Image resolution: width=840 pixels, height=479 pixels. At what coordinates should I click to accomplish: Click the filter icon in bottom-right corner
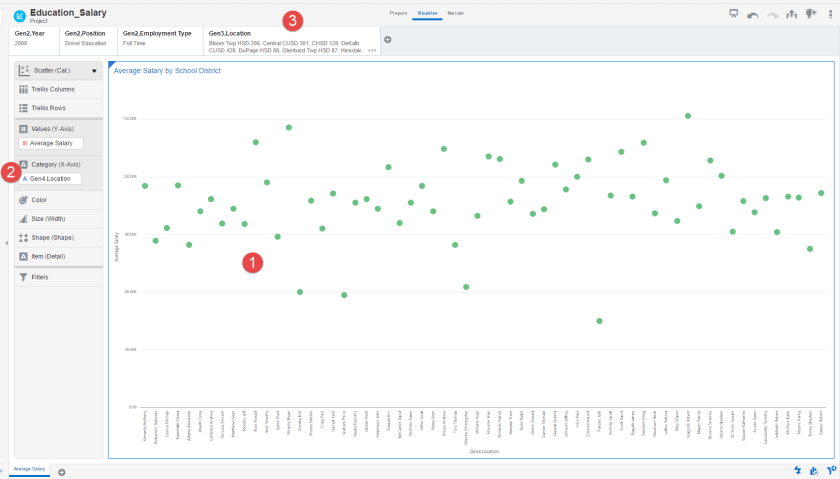click(831, 470)
